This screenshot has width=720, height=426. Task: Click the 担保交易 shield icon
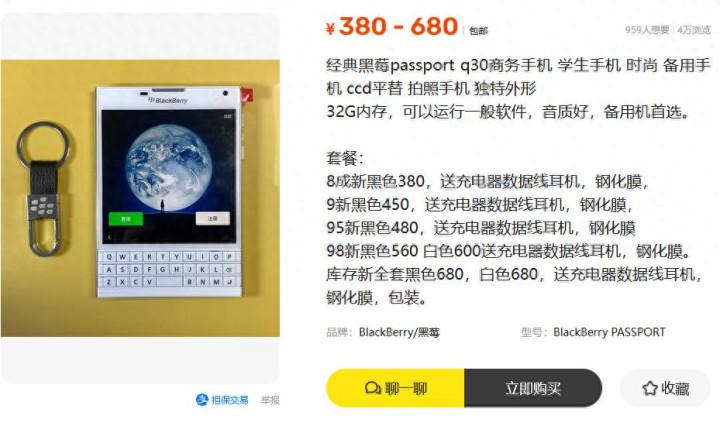point(202,400)
